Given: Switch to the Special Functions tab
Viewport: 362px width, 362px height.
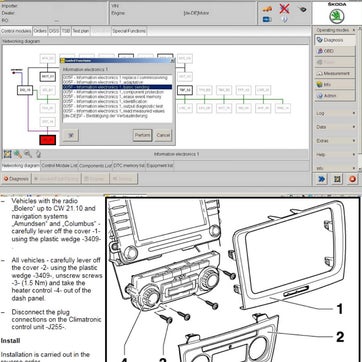Looking at the screenshot, I should coord(129,31).
